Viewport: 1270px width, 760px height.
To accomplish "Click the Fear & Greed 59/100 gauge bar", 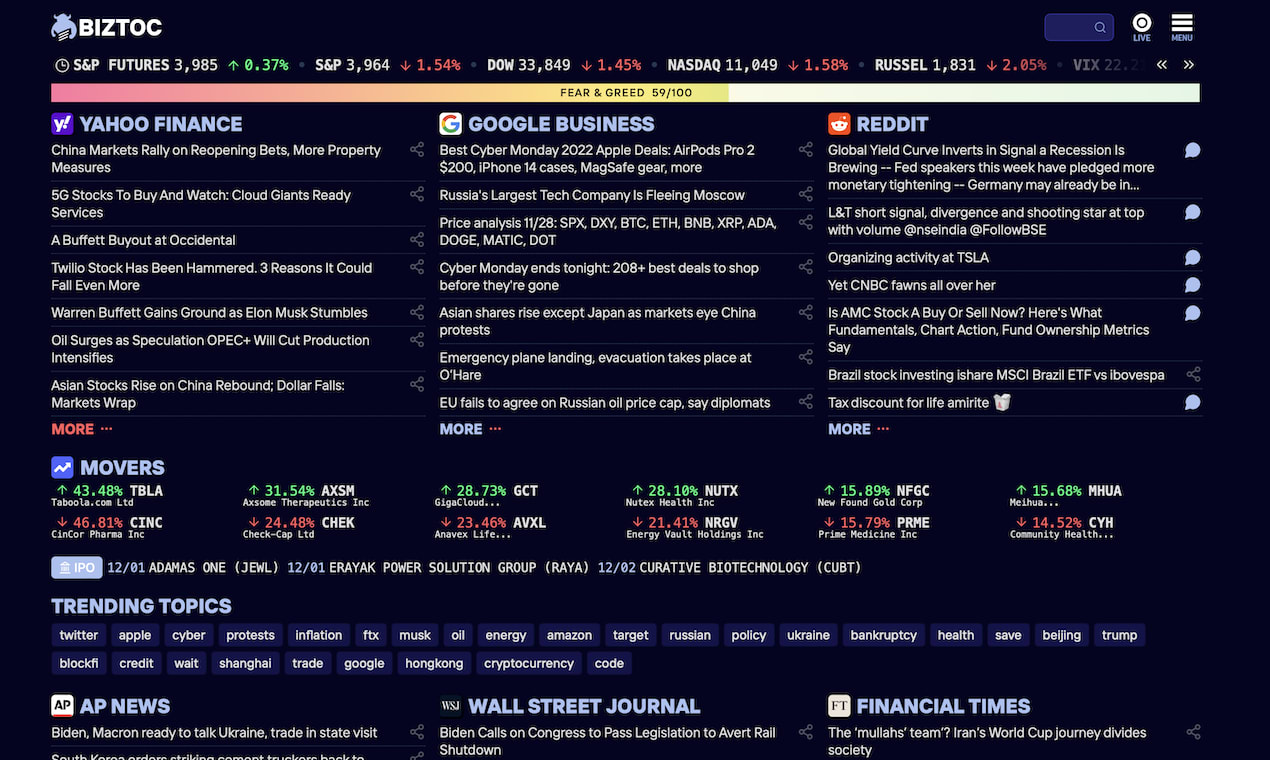I will (625, 93).
